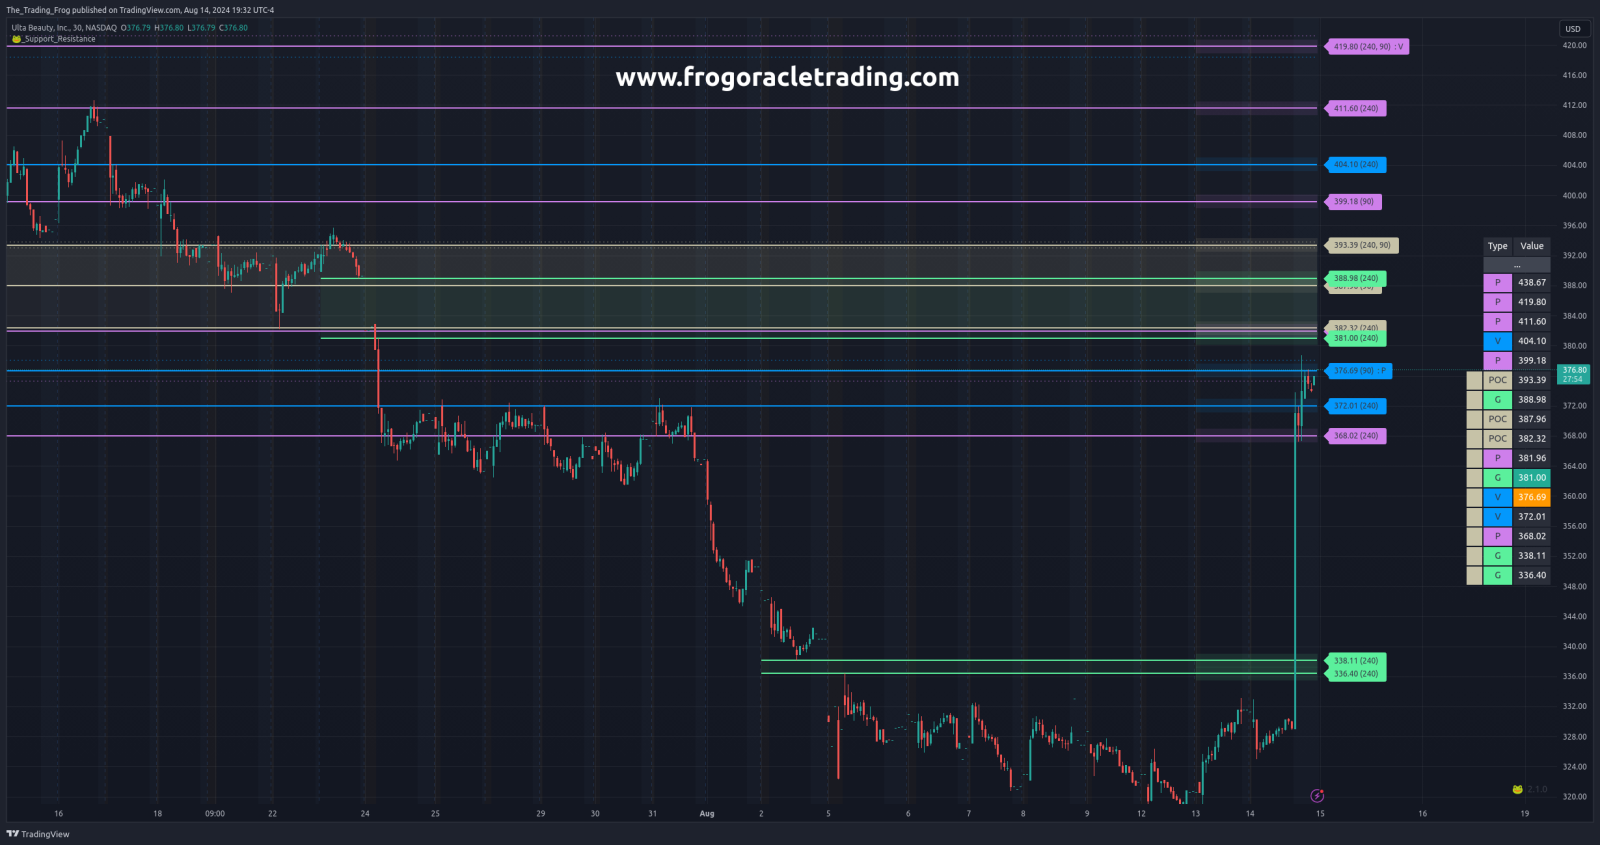Click the 348.00 price axis tick
The image size is (1600, 845).
pos(1574,587)
